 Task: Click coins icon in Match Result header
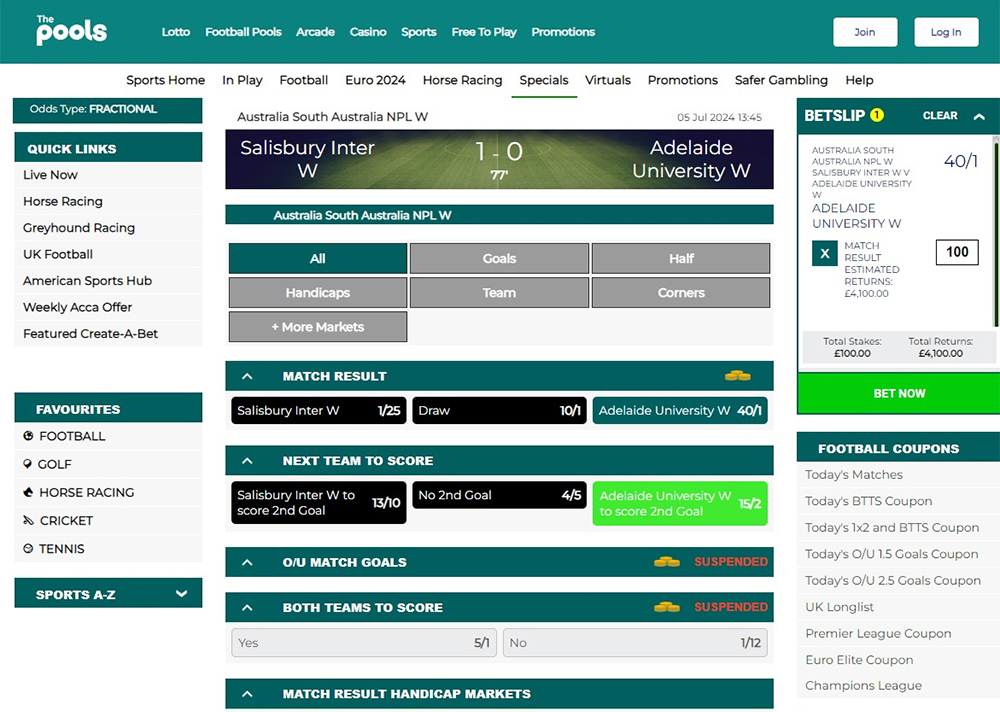[x=737, y=376]
